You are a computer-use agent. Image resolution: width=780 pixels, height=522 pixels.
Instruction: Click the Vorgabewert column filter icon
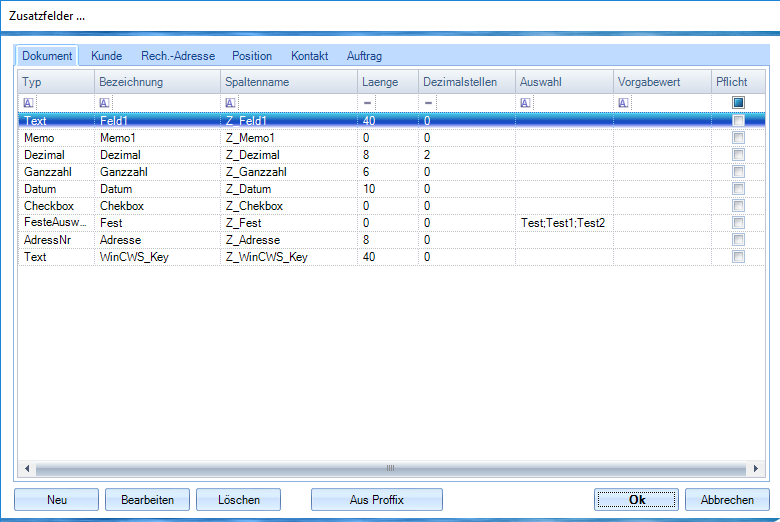click(x=623, y=103)
